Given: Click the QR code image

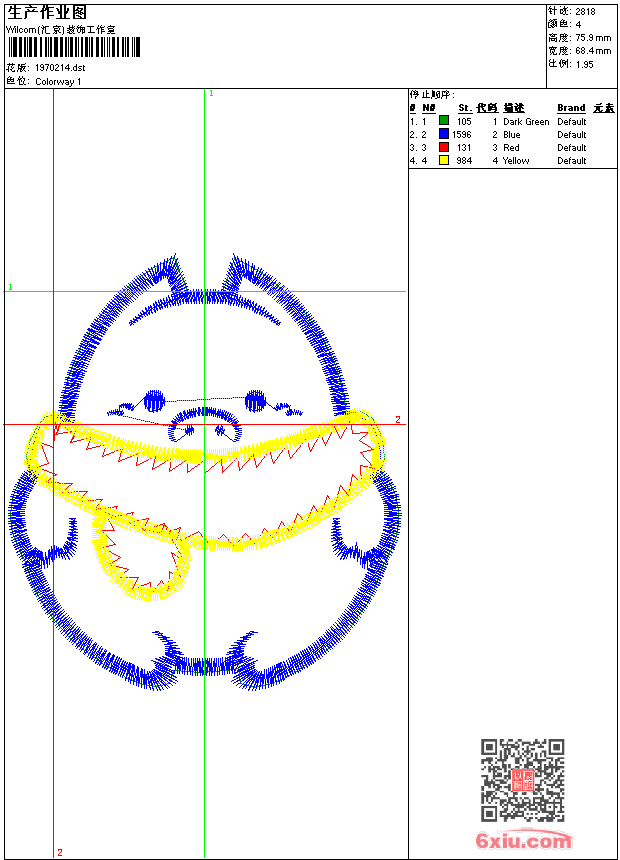Looking at the screenshot, I should click(523, 780).
